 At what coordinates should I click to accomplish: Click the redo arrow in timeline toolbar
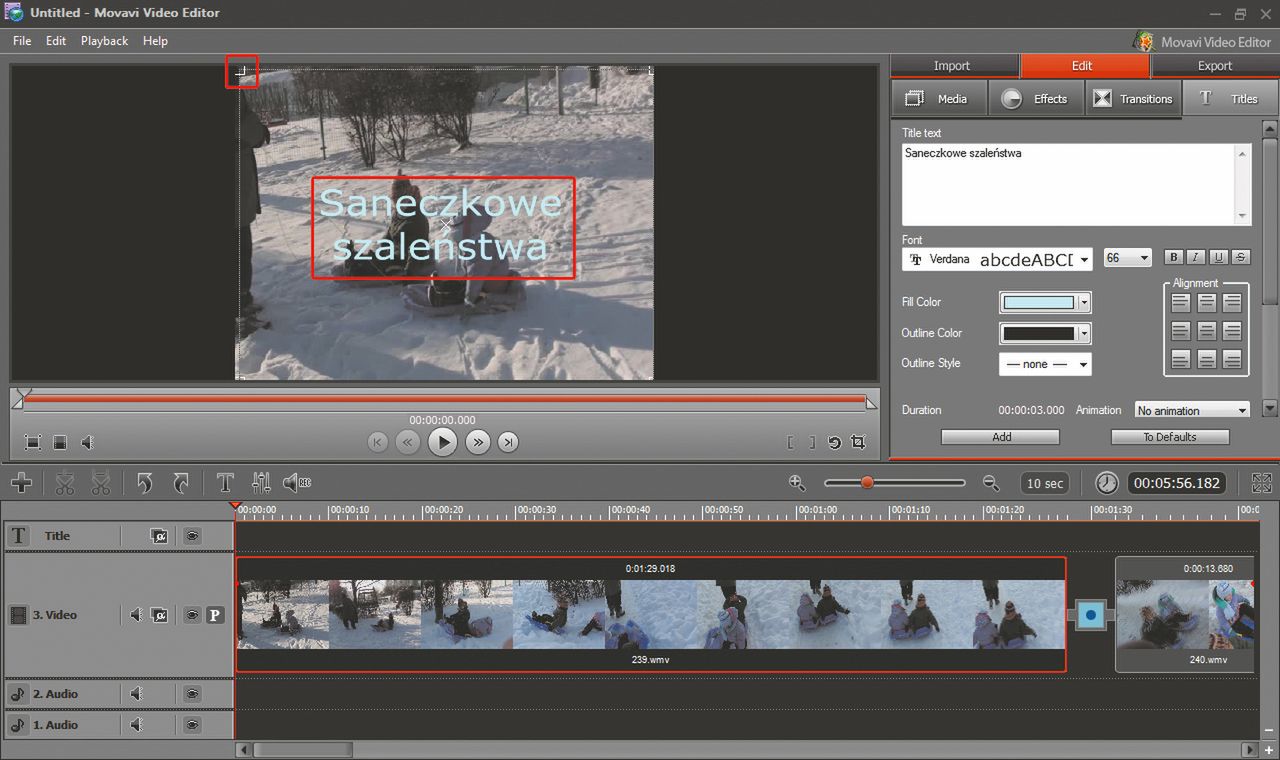coord(181,483)
